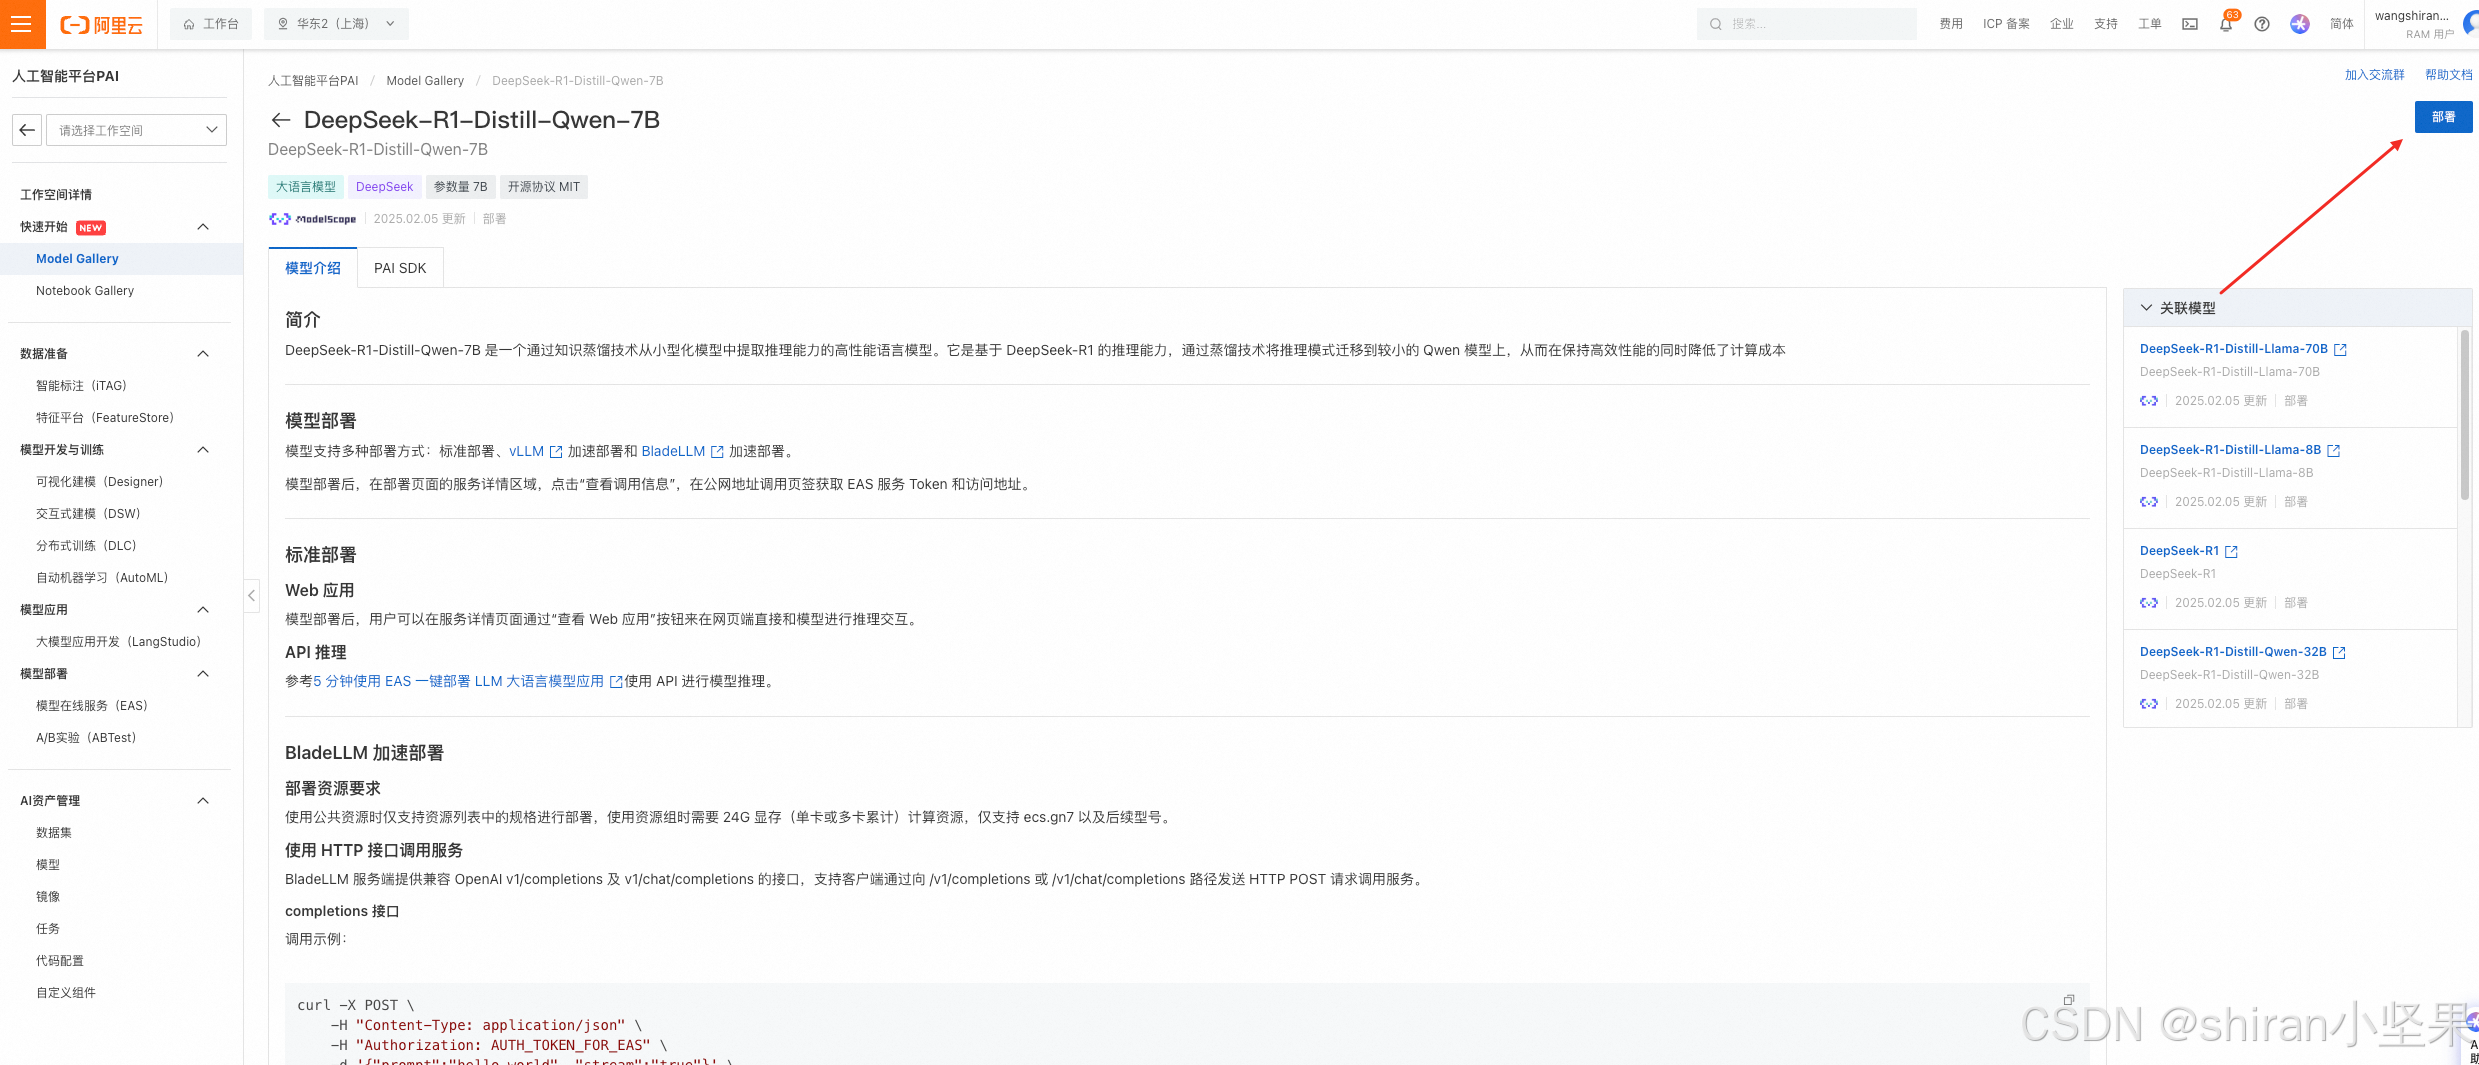
Task: Click the DeepSeek tag
Action: (x=384, y=187)
